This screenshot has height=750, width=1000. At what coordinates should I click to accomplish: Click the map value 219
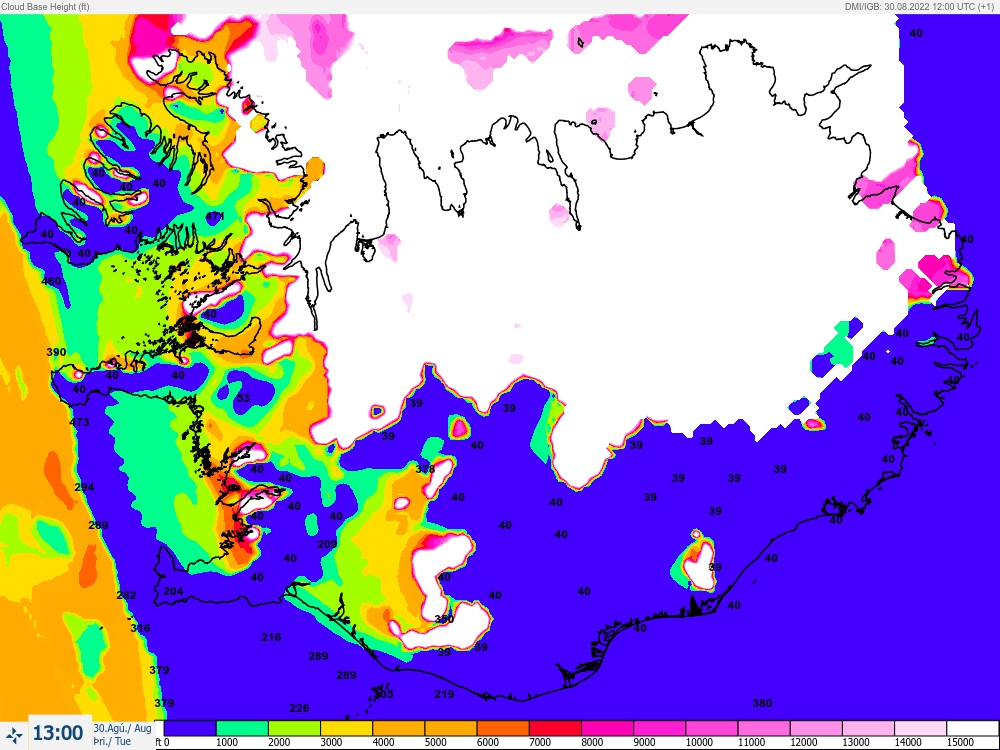pos(445,694)
